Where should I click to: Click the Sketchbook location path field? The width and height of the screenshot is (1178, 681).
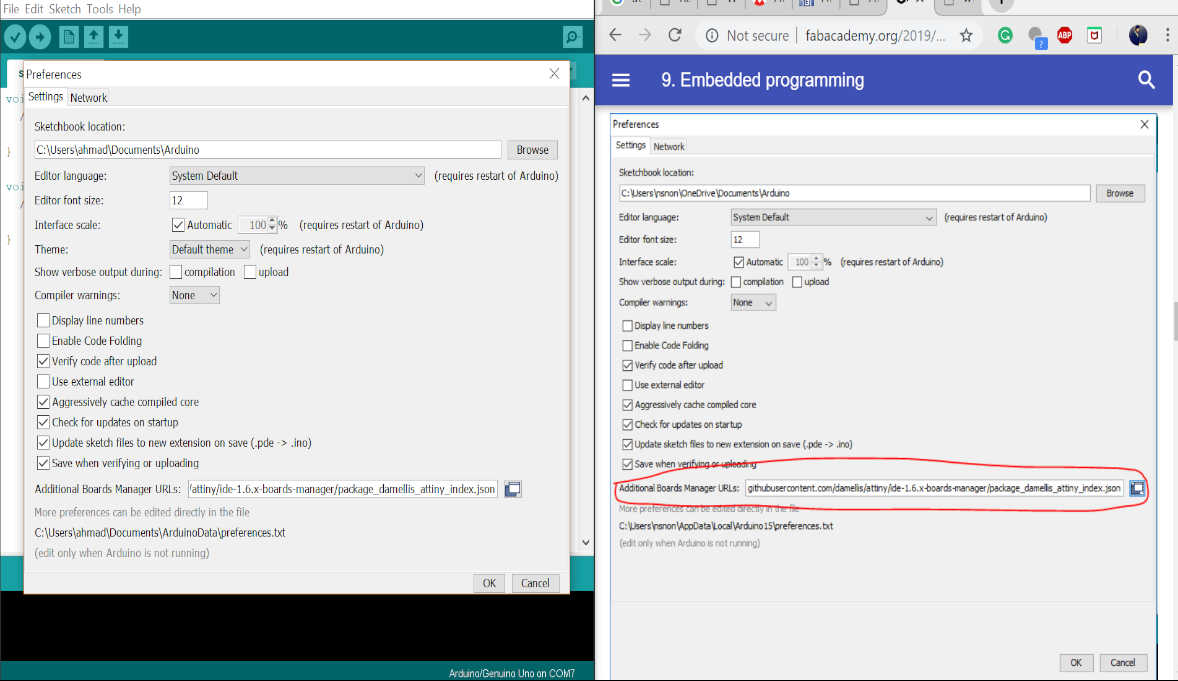click(x=267, y=150)
